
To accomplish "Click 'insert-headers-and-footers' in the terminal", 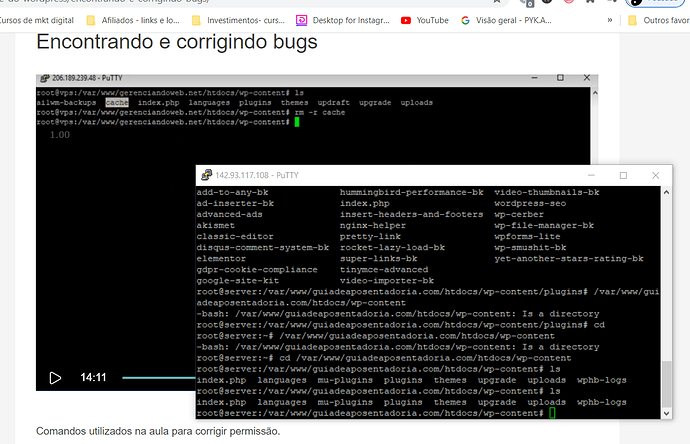I will [x=411, y=214].
